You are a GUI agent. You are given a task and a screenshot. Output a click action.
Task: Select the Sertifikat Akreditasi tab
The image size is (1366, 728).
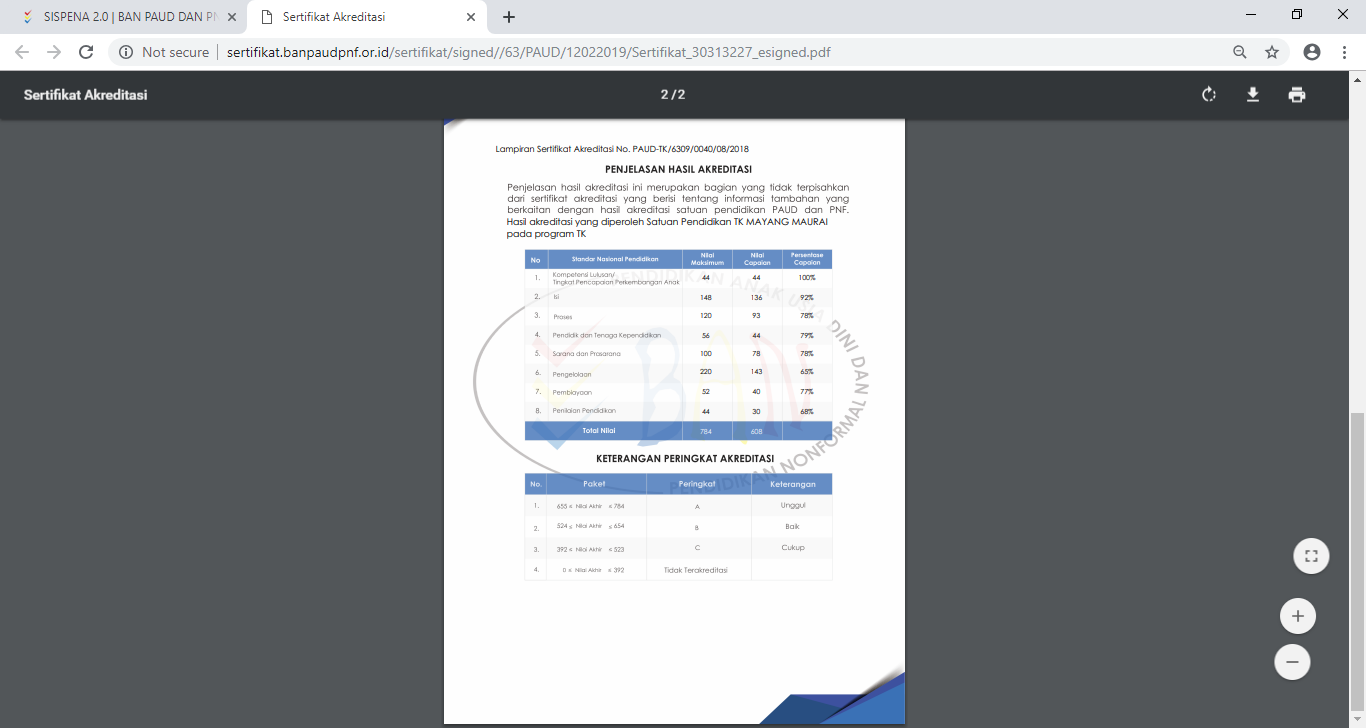(367, 17)
